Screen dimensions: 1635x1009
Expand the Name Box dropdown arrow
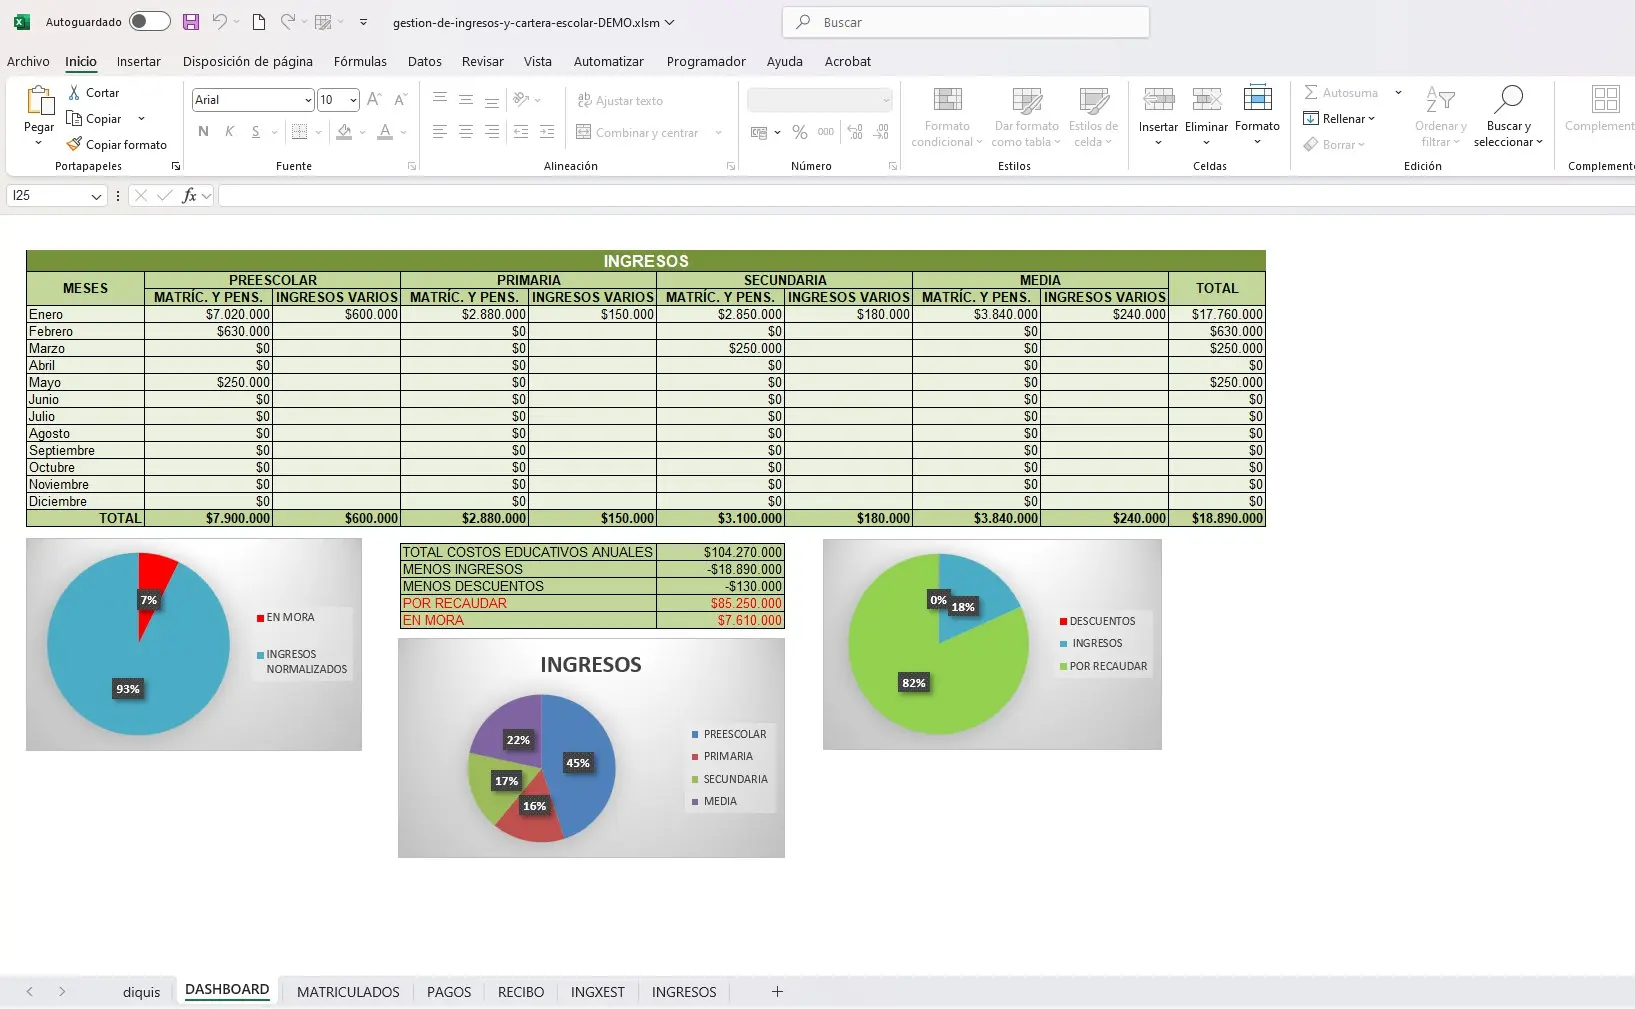(x=96, y=197)
